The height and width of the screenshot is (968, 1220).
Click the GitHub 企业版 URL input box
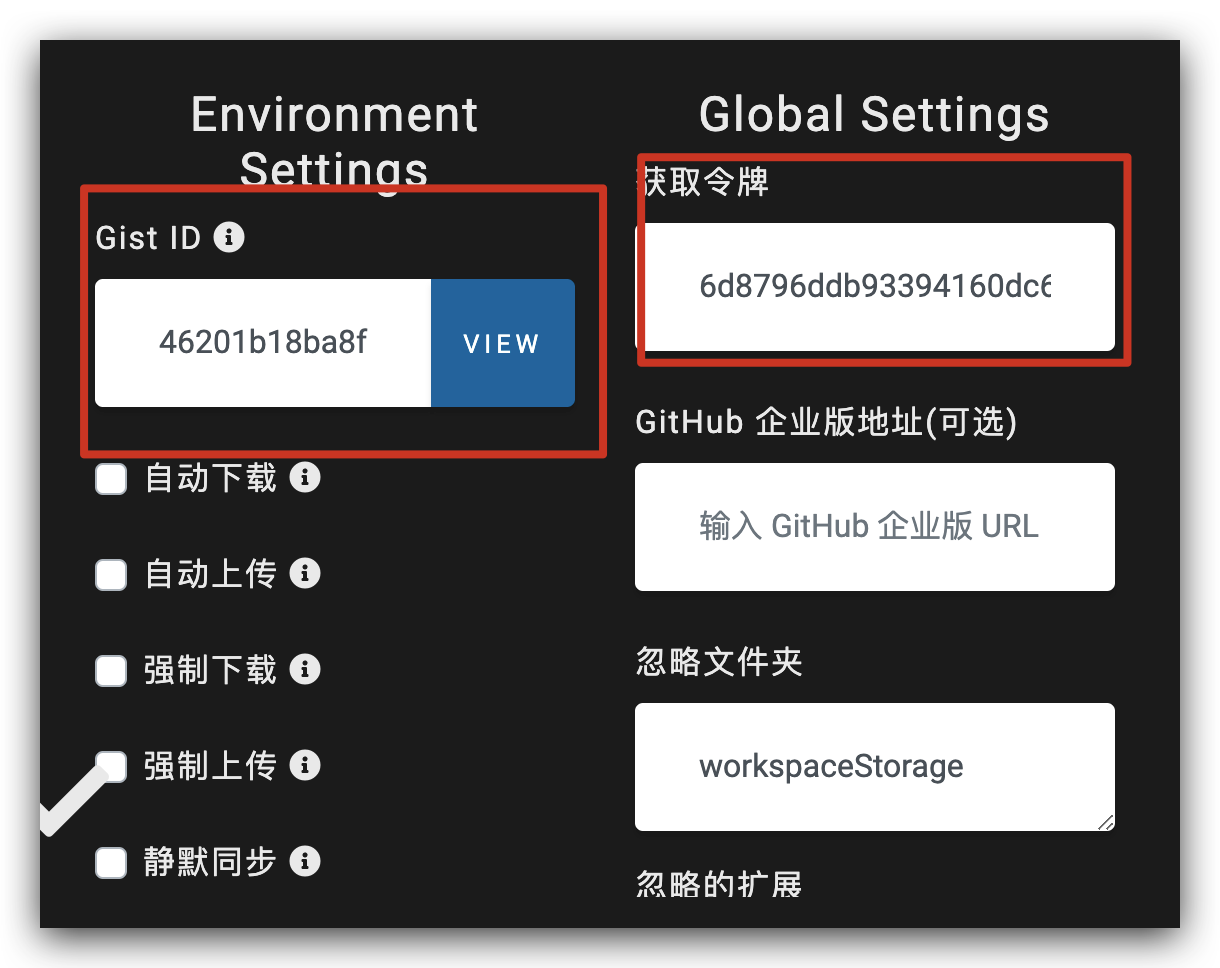874,526
